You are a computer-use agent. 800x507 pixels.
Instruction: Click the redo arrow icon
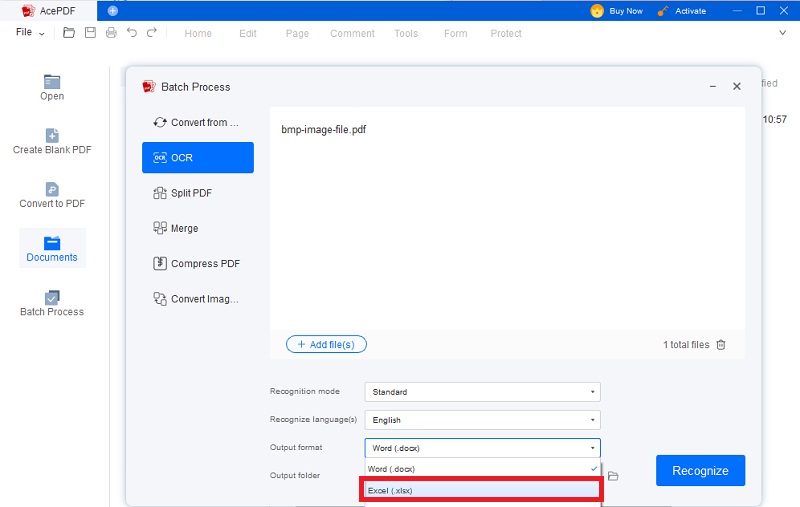click(x=152, y=33)
